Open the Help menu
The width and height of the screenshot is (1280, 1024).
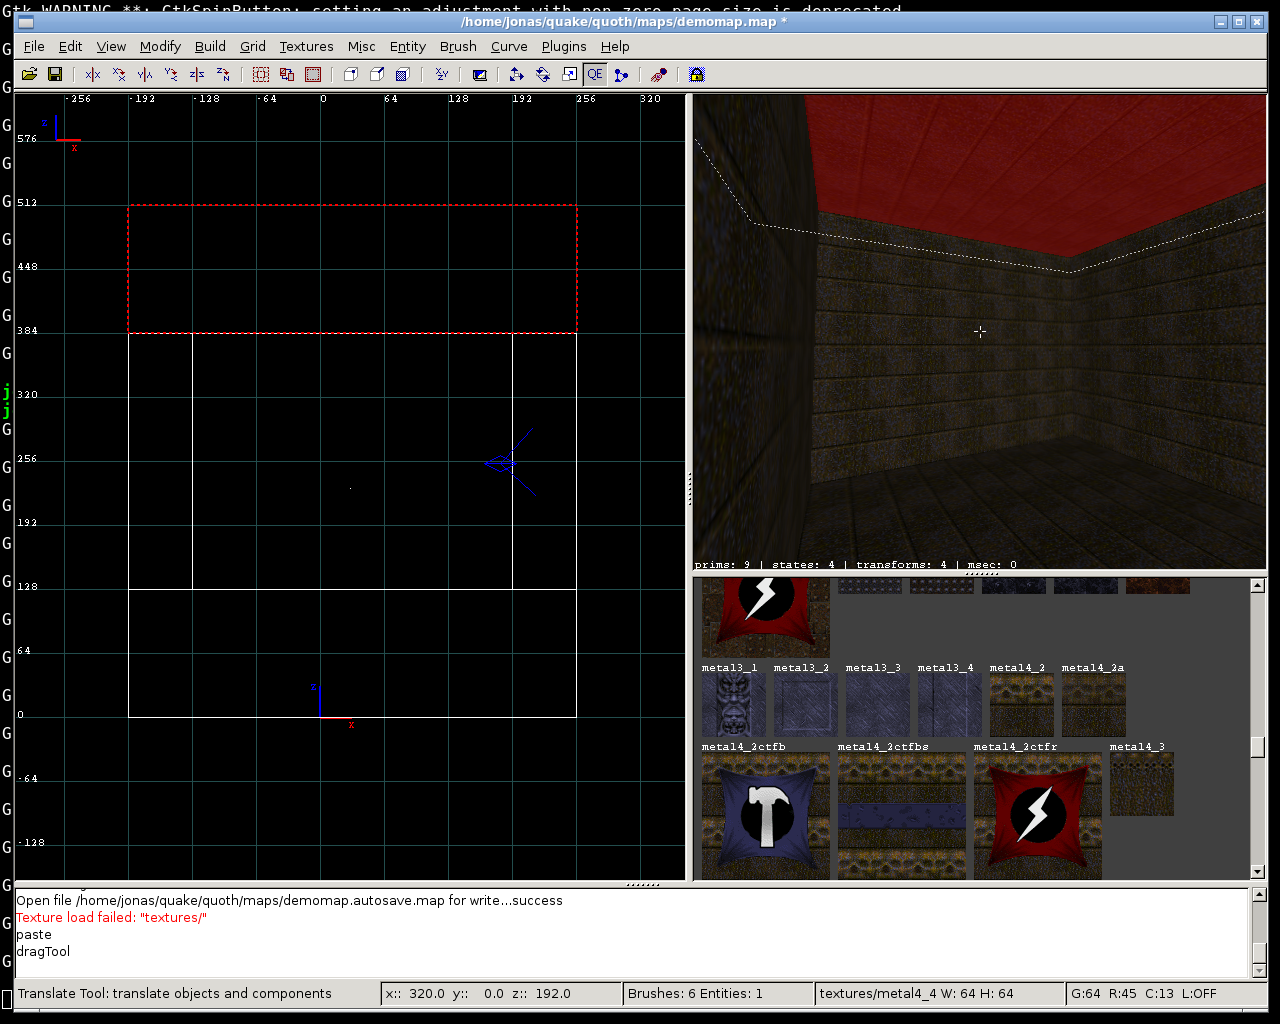click(x=615, y=46)
